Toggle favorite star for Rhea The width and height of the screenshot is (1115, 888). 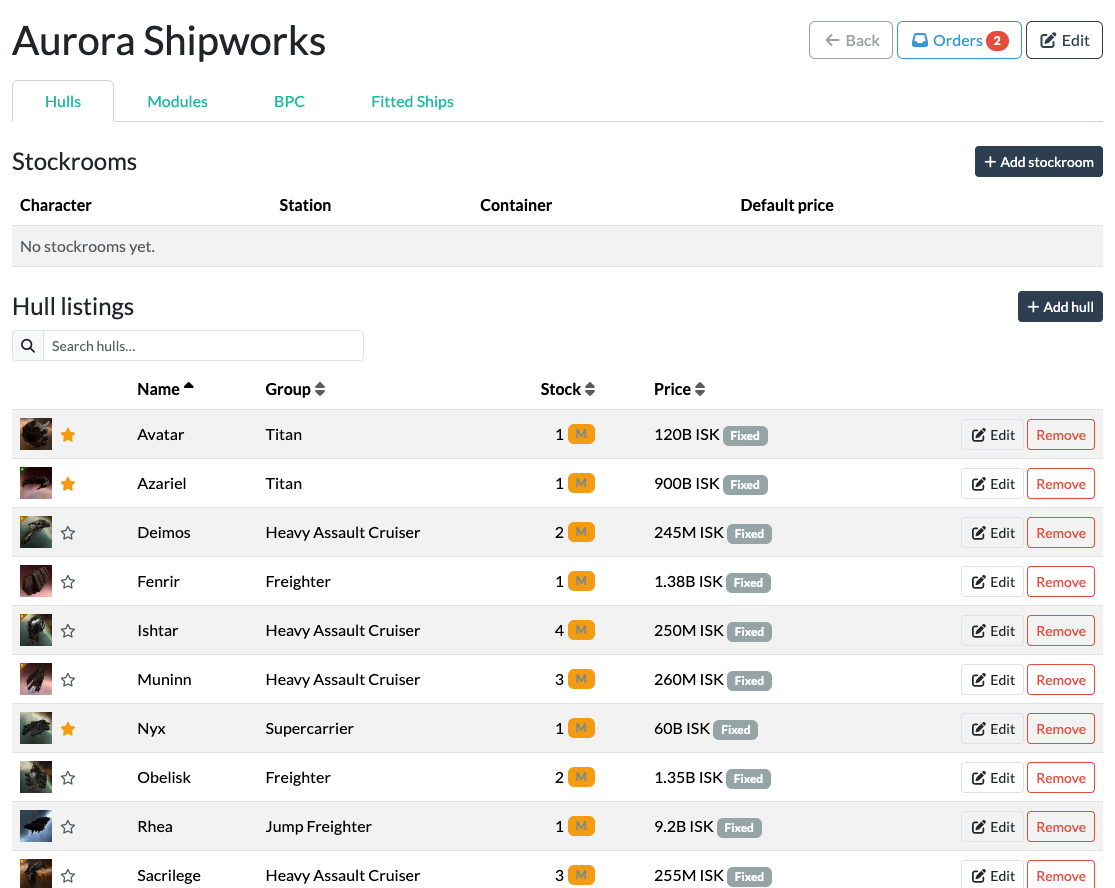pos(68,827)
